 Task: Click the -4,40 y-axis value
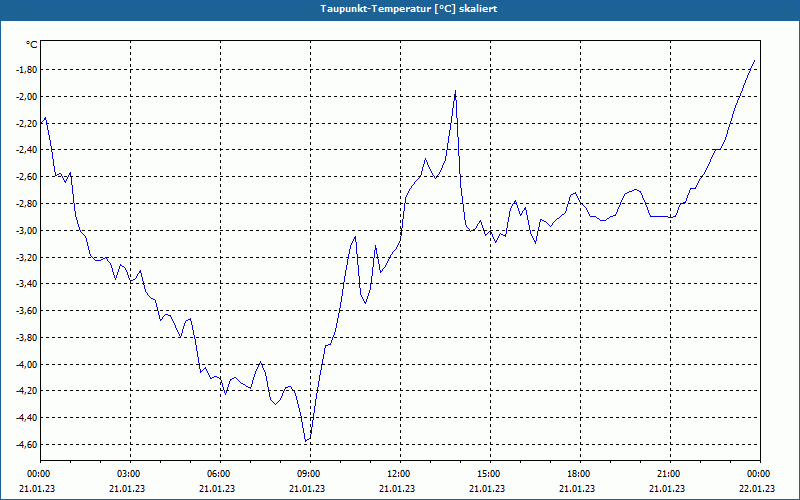click(27, 417)
